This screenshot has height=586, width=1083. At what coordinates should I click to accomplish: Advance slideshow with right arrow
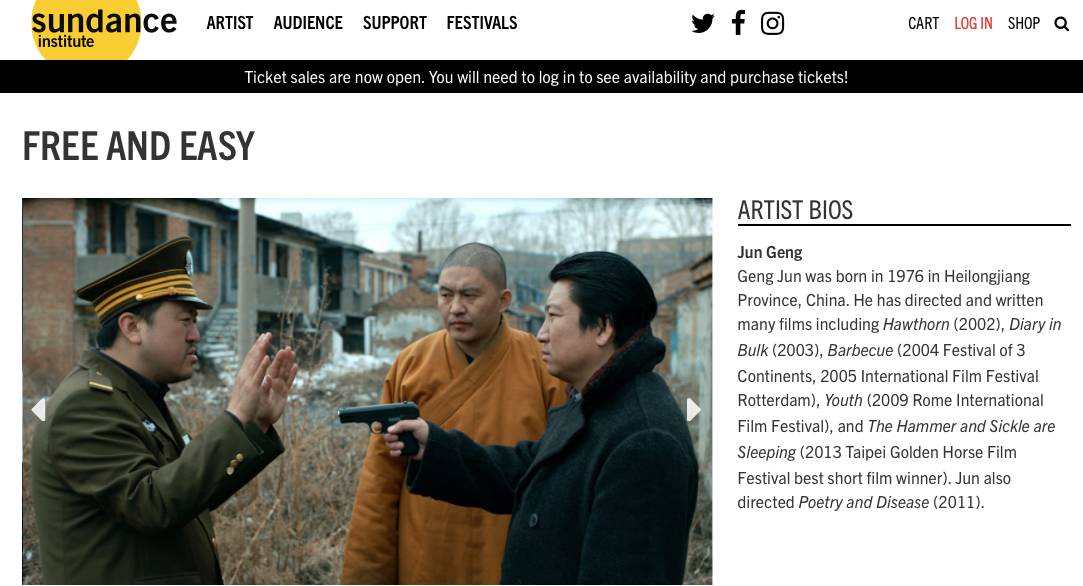pyautogui.click(x=693, y=410)
